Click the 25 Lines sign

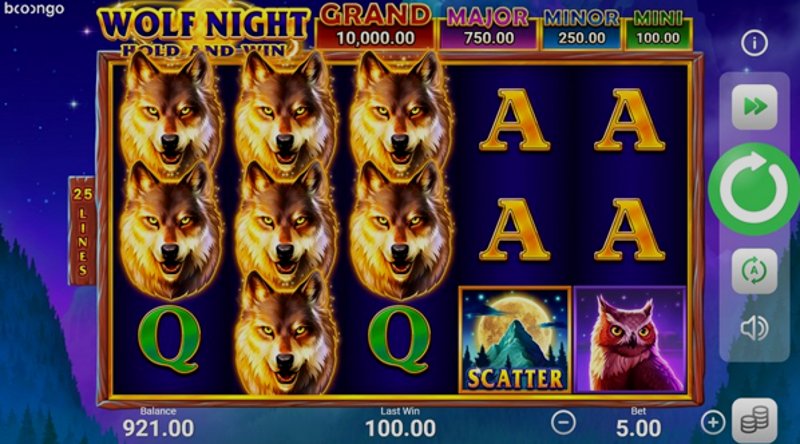pyautogui.click(x=82, y=230)
